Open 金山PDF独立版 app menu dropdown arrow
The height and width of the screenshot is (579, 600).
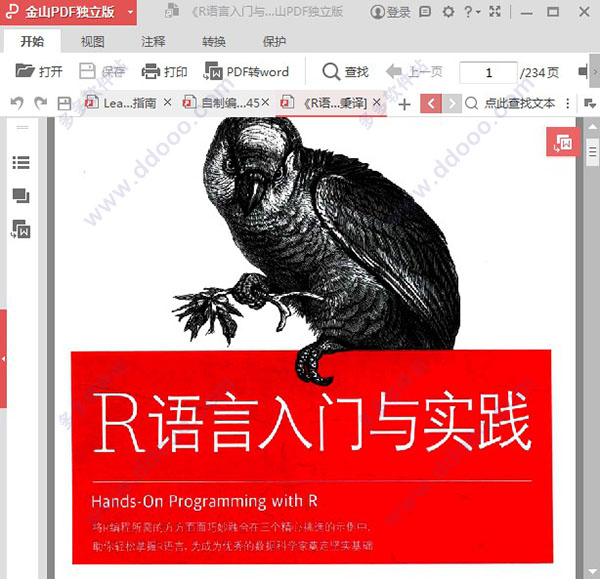(130, 12)
